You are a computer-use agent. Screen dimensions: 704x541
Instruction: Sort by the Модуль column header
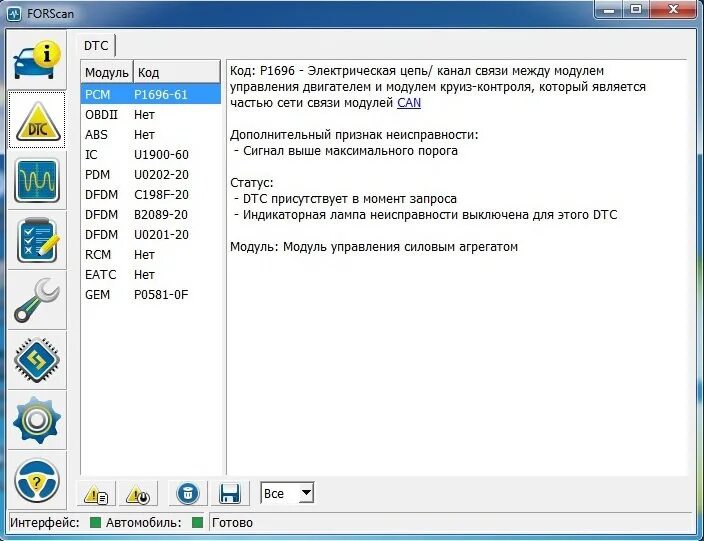(x=107, y=72)
